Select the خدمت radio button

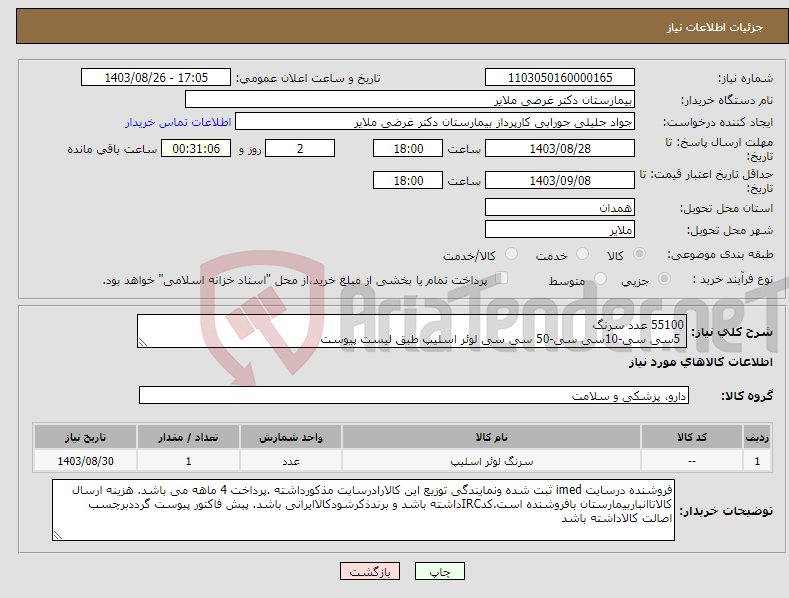click(582, 254)
